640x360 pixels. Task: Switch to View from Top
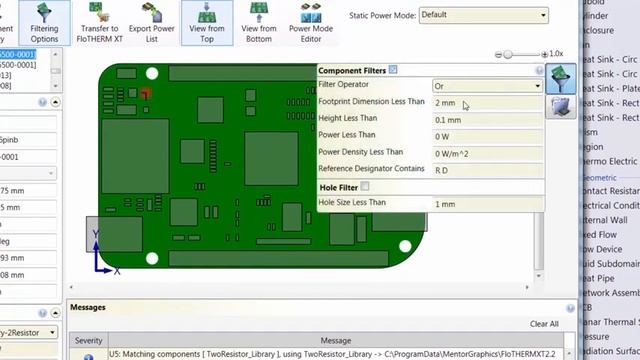coord(207,23)
